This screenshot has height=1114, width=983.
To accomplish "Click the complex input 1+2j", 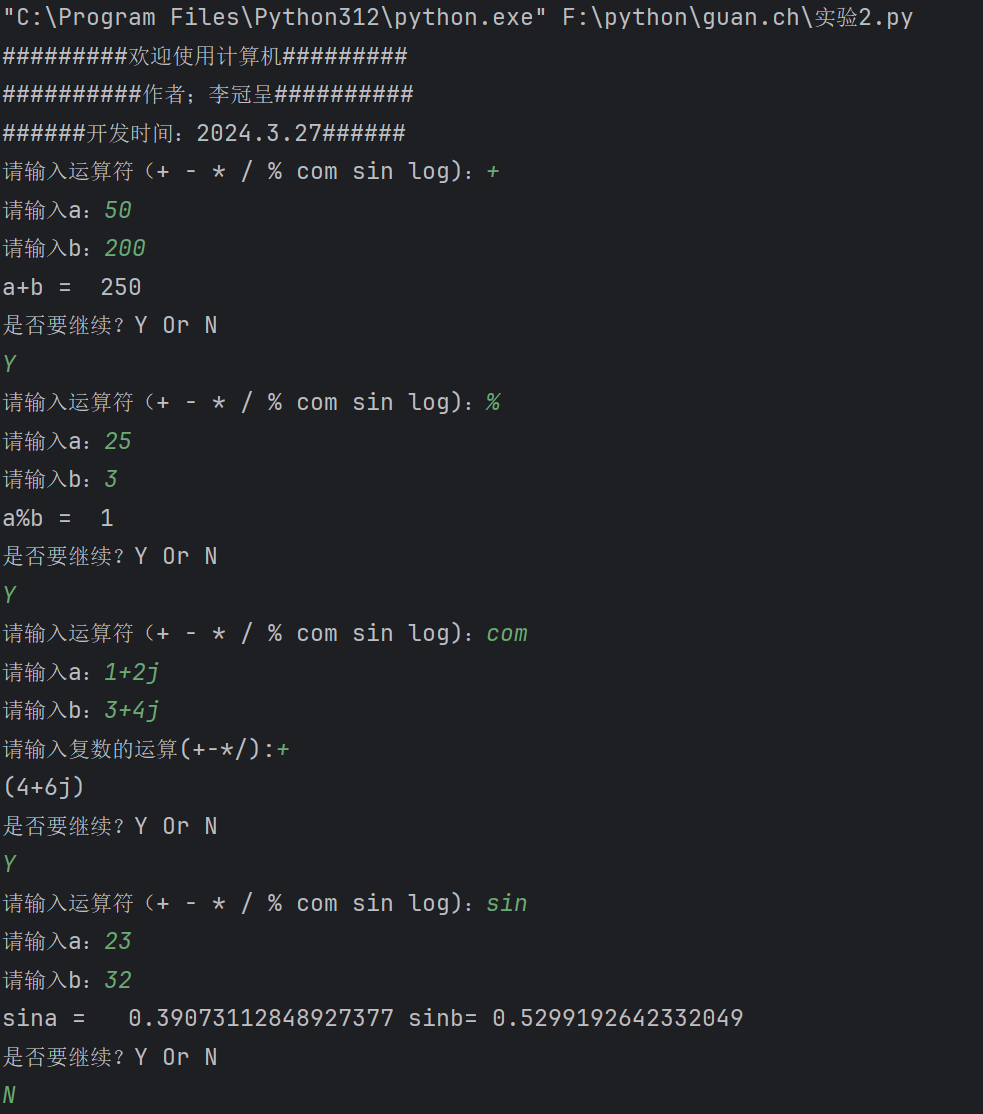I will point(132,672).
